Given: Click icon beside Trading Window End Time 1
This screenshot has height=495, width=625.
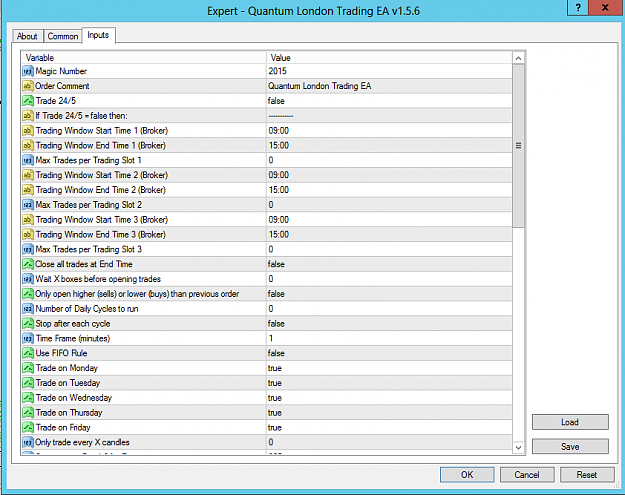Looking at the screenshot, I should click(28, 145).
